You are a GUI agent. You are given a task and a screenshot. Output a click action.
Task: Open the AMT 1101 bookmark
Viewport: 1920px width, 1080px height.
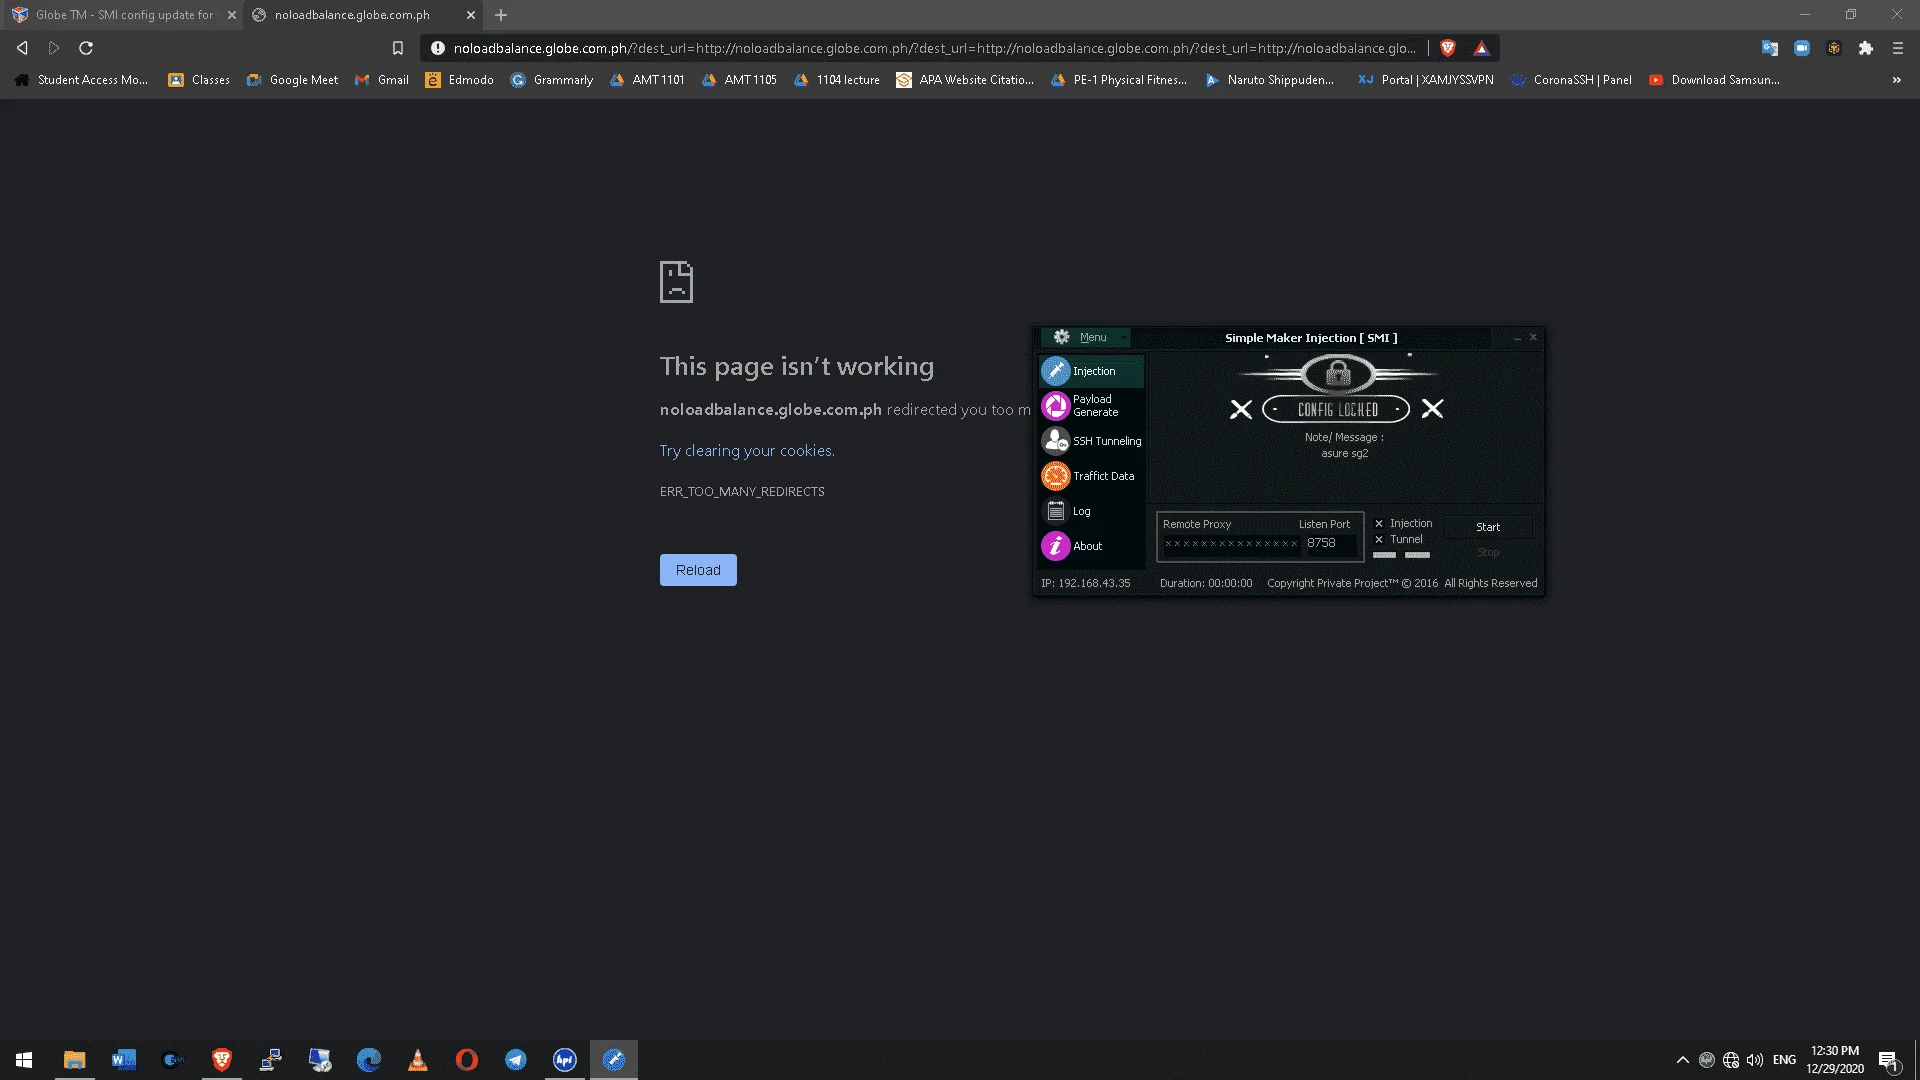tap(647, 80)
